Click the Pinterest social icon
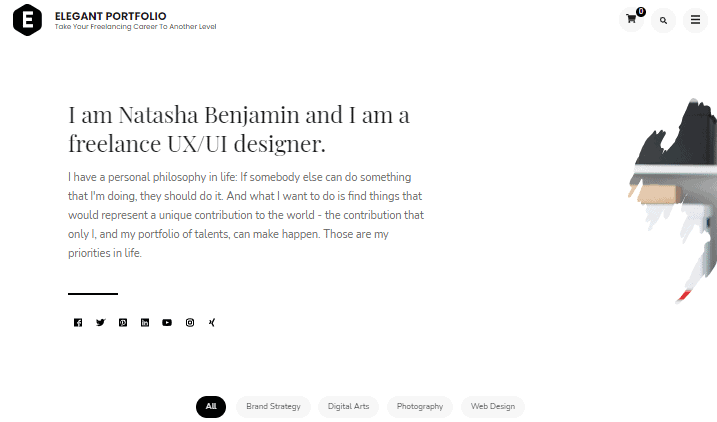 (x=123, y=323)
